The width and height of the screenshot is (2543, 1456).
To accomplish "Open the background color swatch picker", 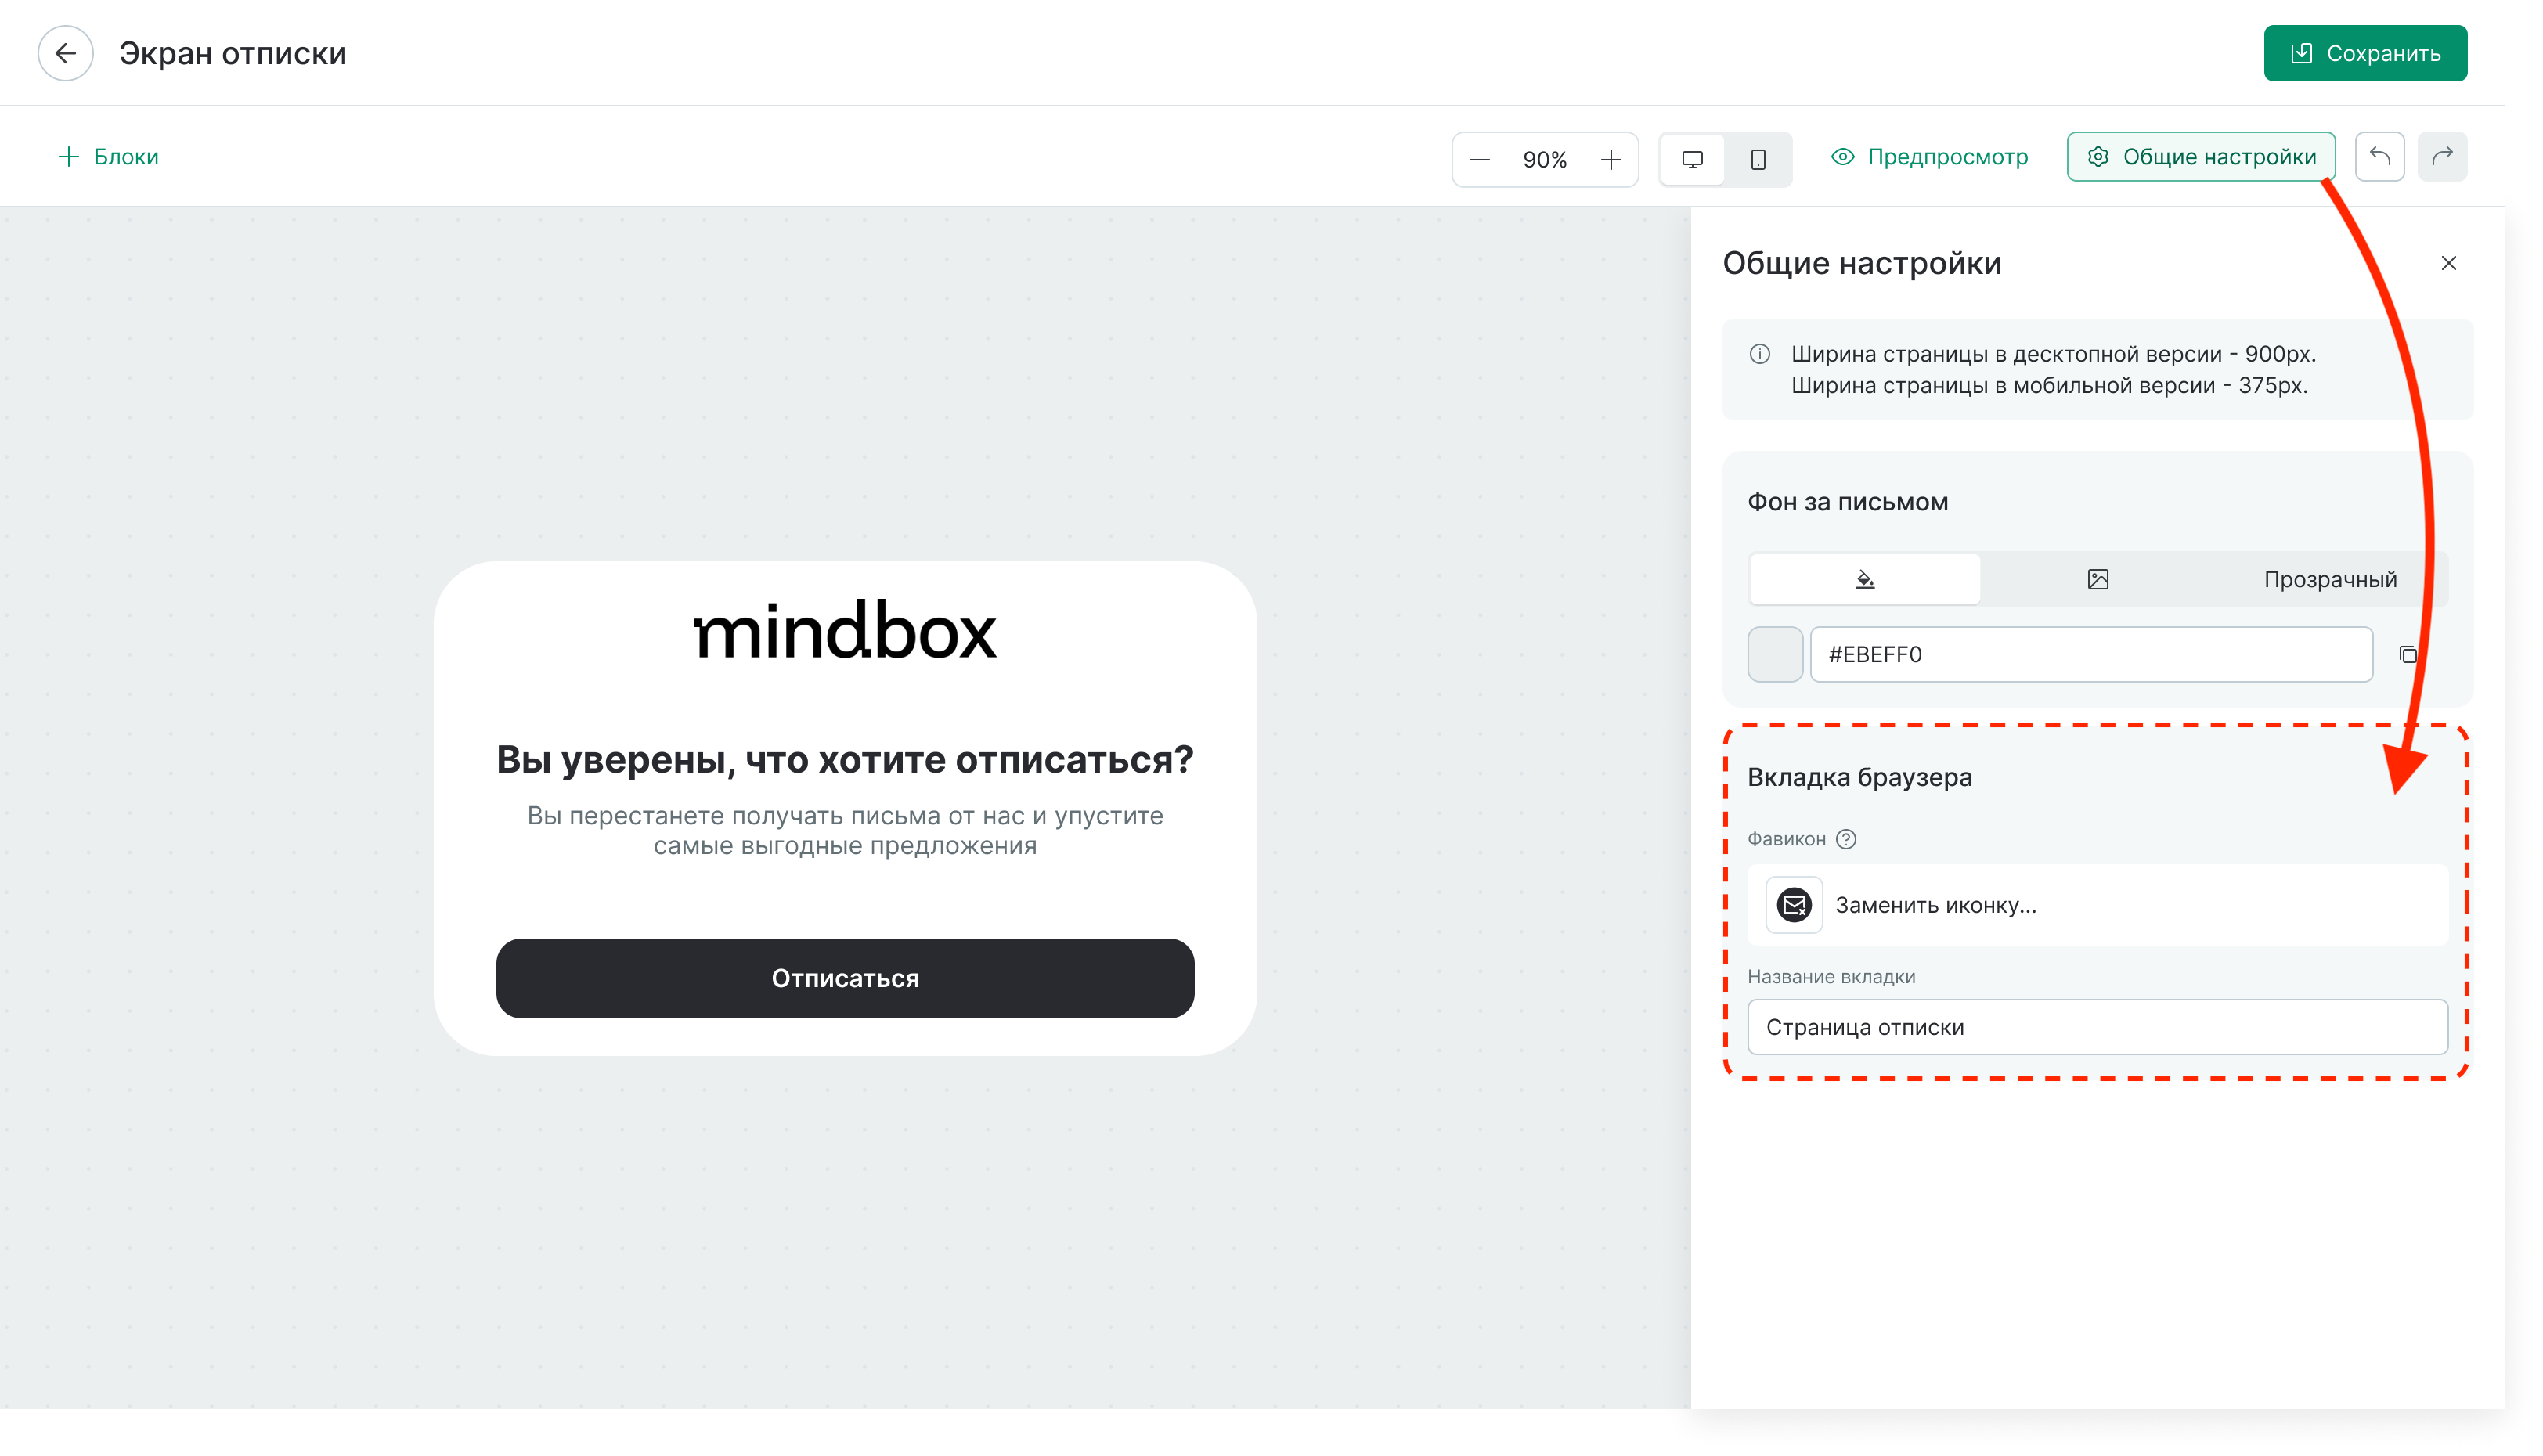I will pos(1774,654).
